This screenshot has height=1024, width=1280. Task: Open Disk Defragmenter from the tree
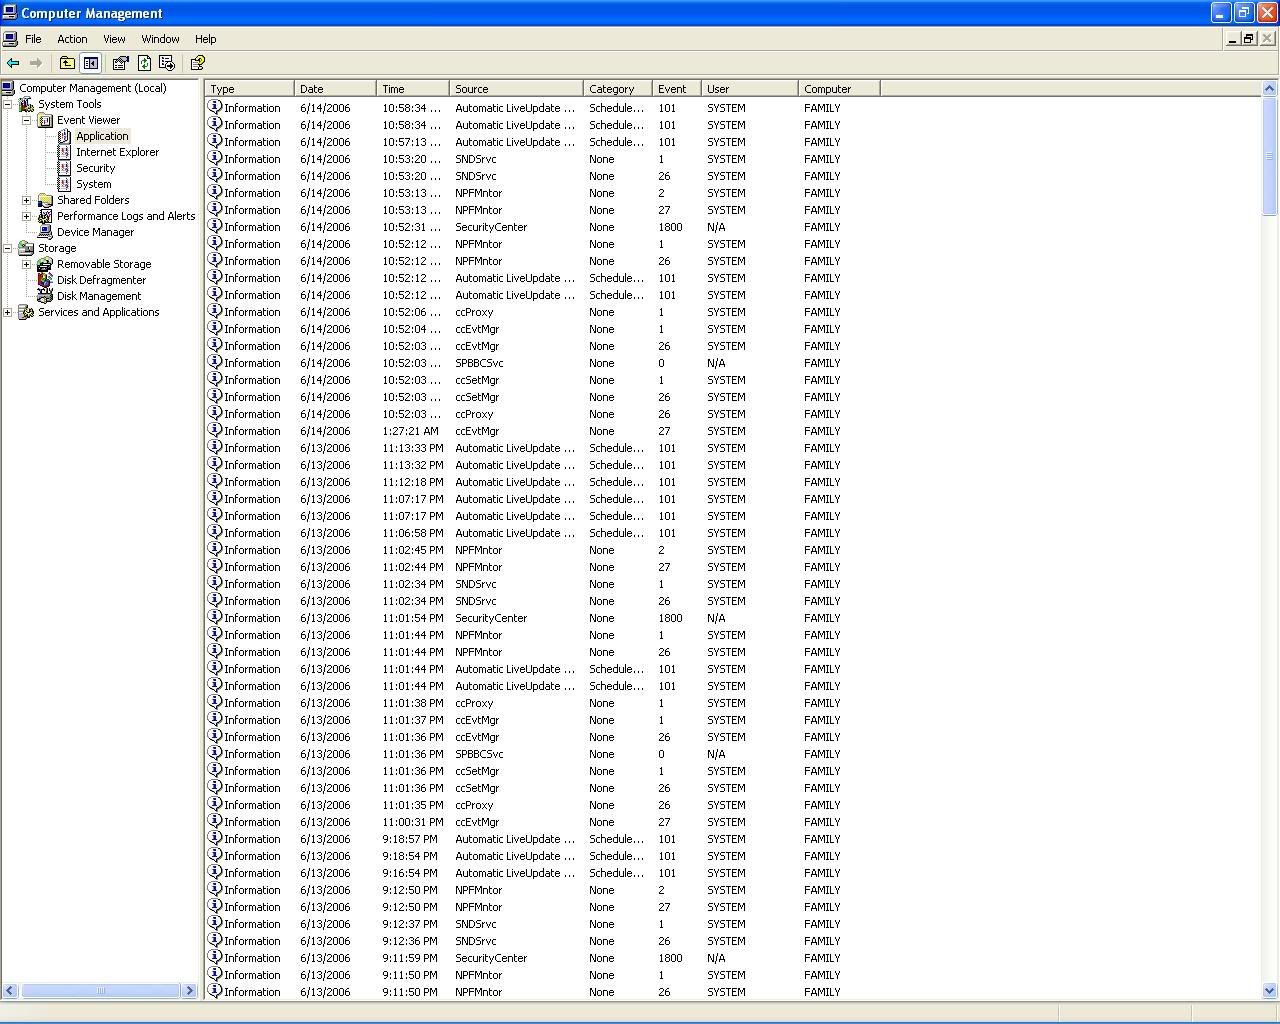[101, 280]
